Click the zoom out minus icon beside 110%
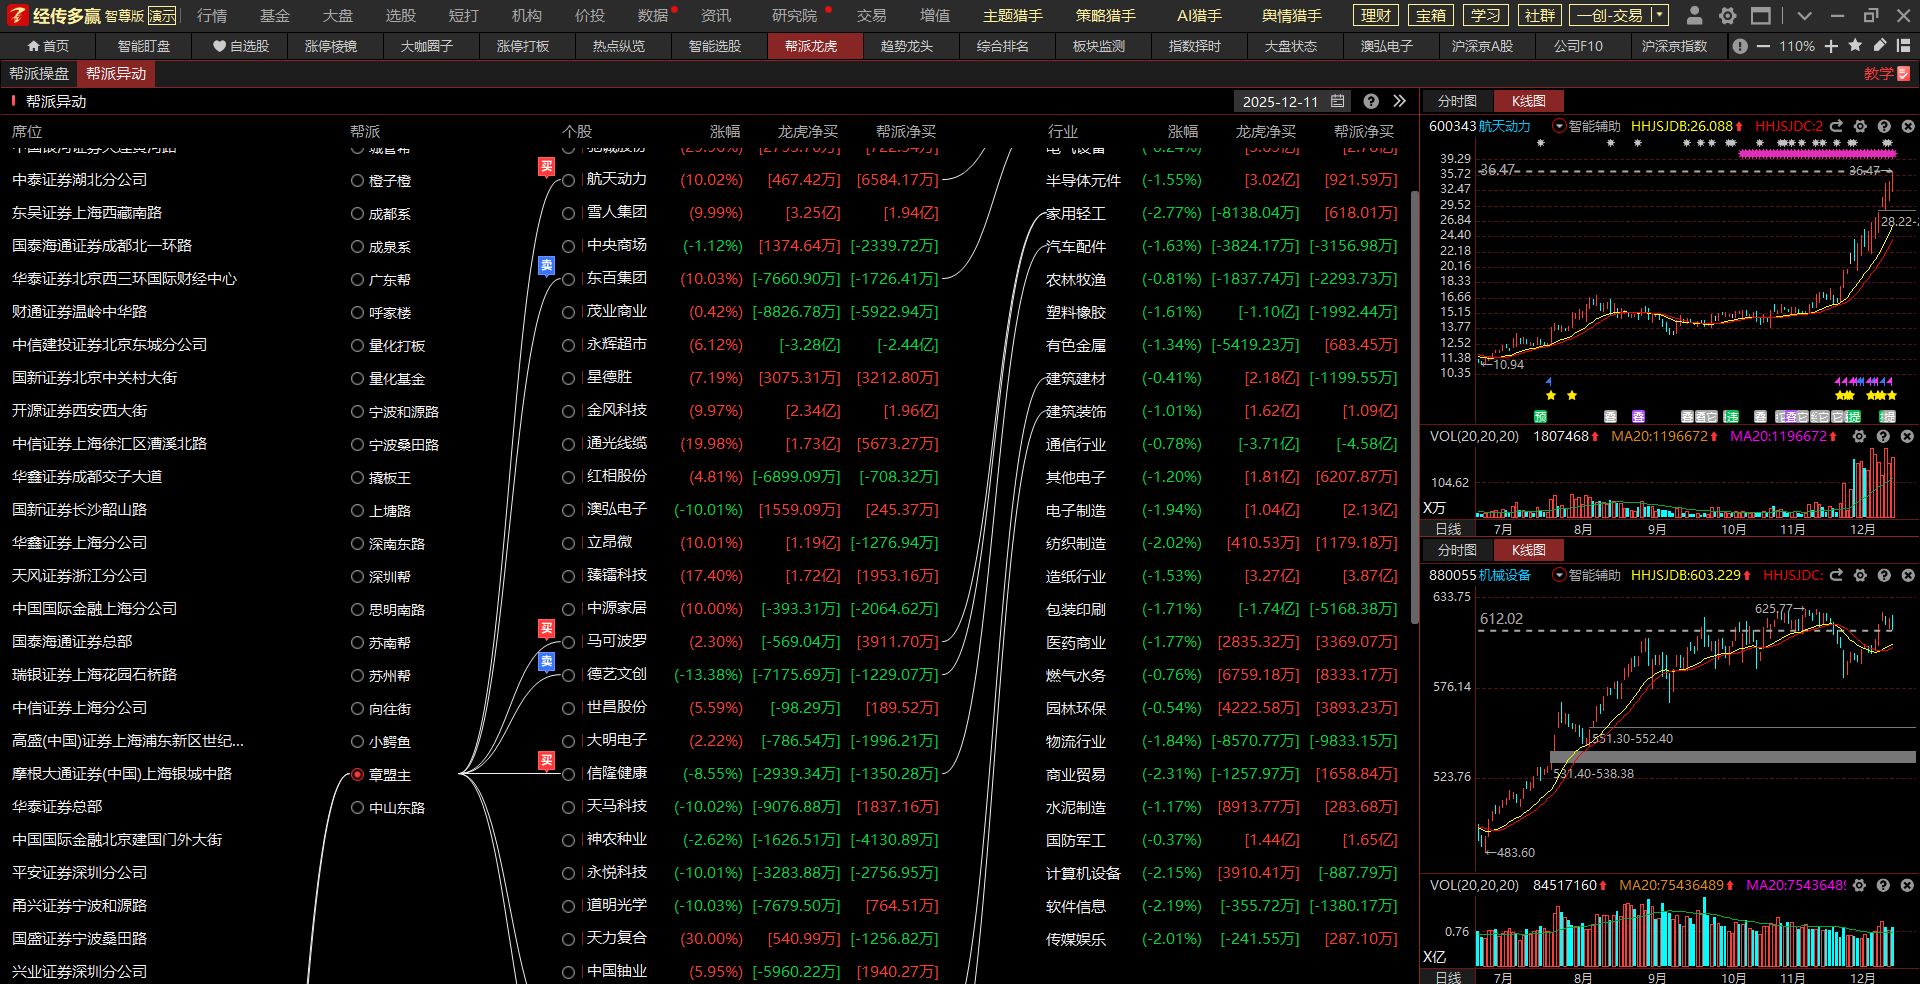Image resolution: width=1920 pixels, height=984 pixels. (1763, 46)
